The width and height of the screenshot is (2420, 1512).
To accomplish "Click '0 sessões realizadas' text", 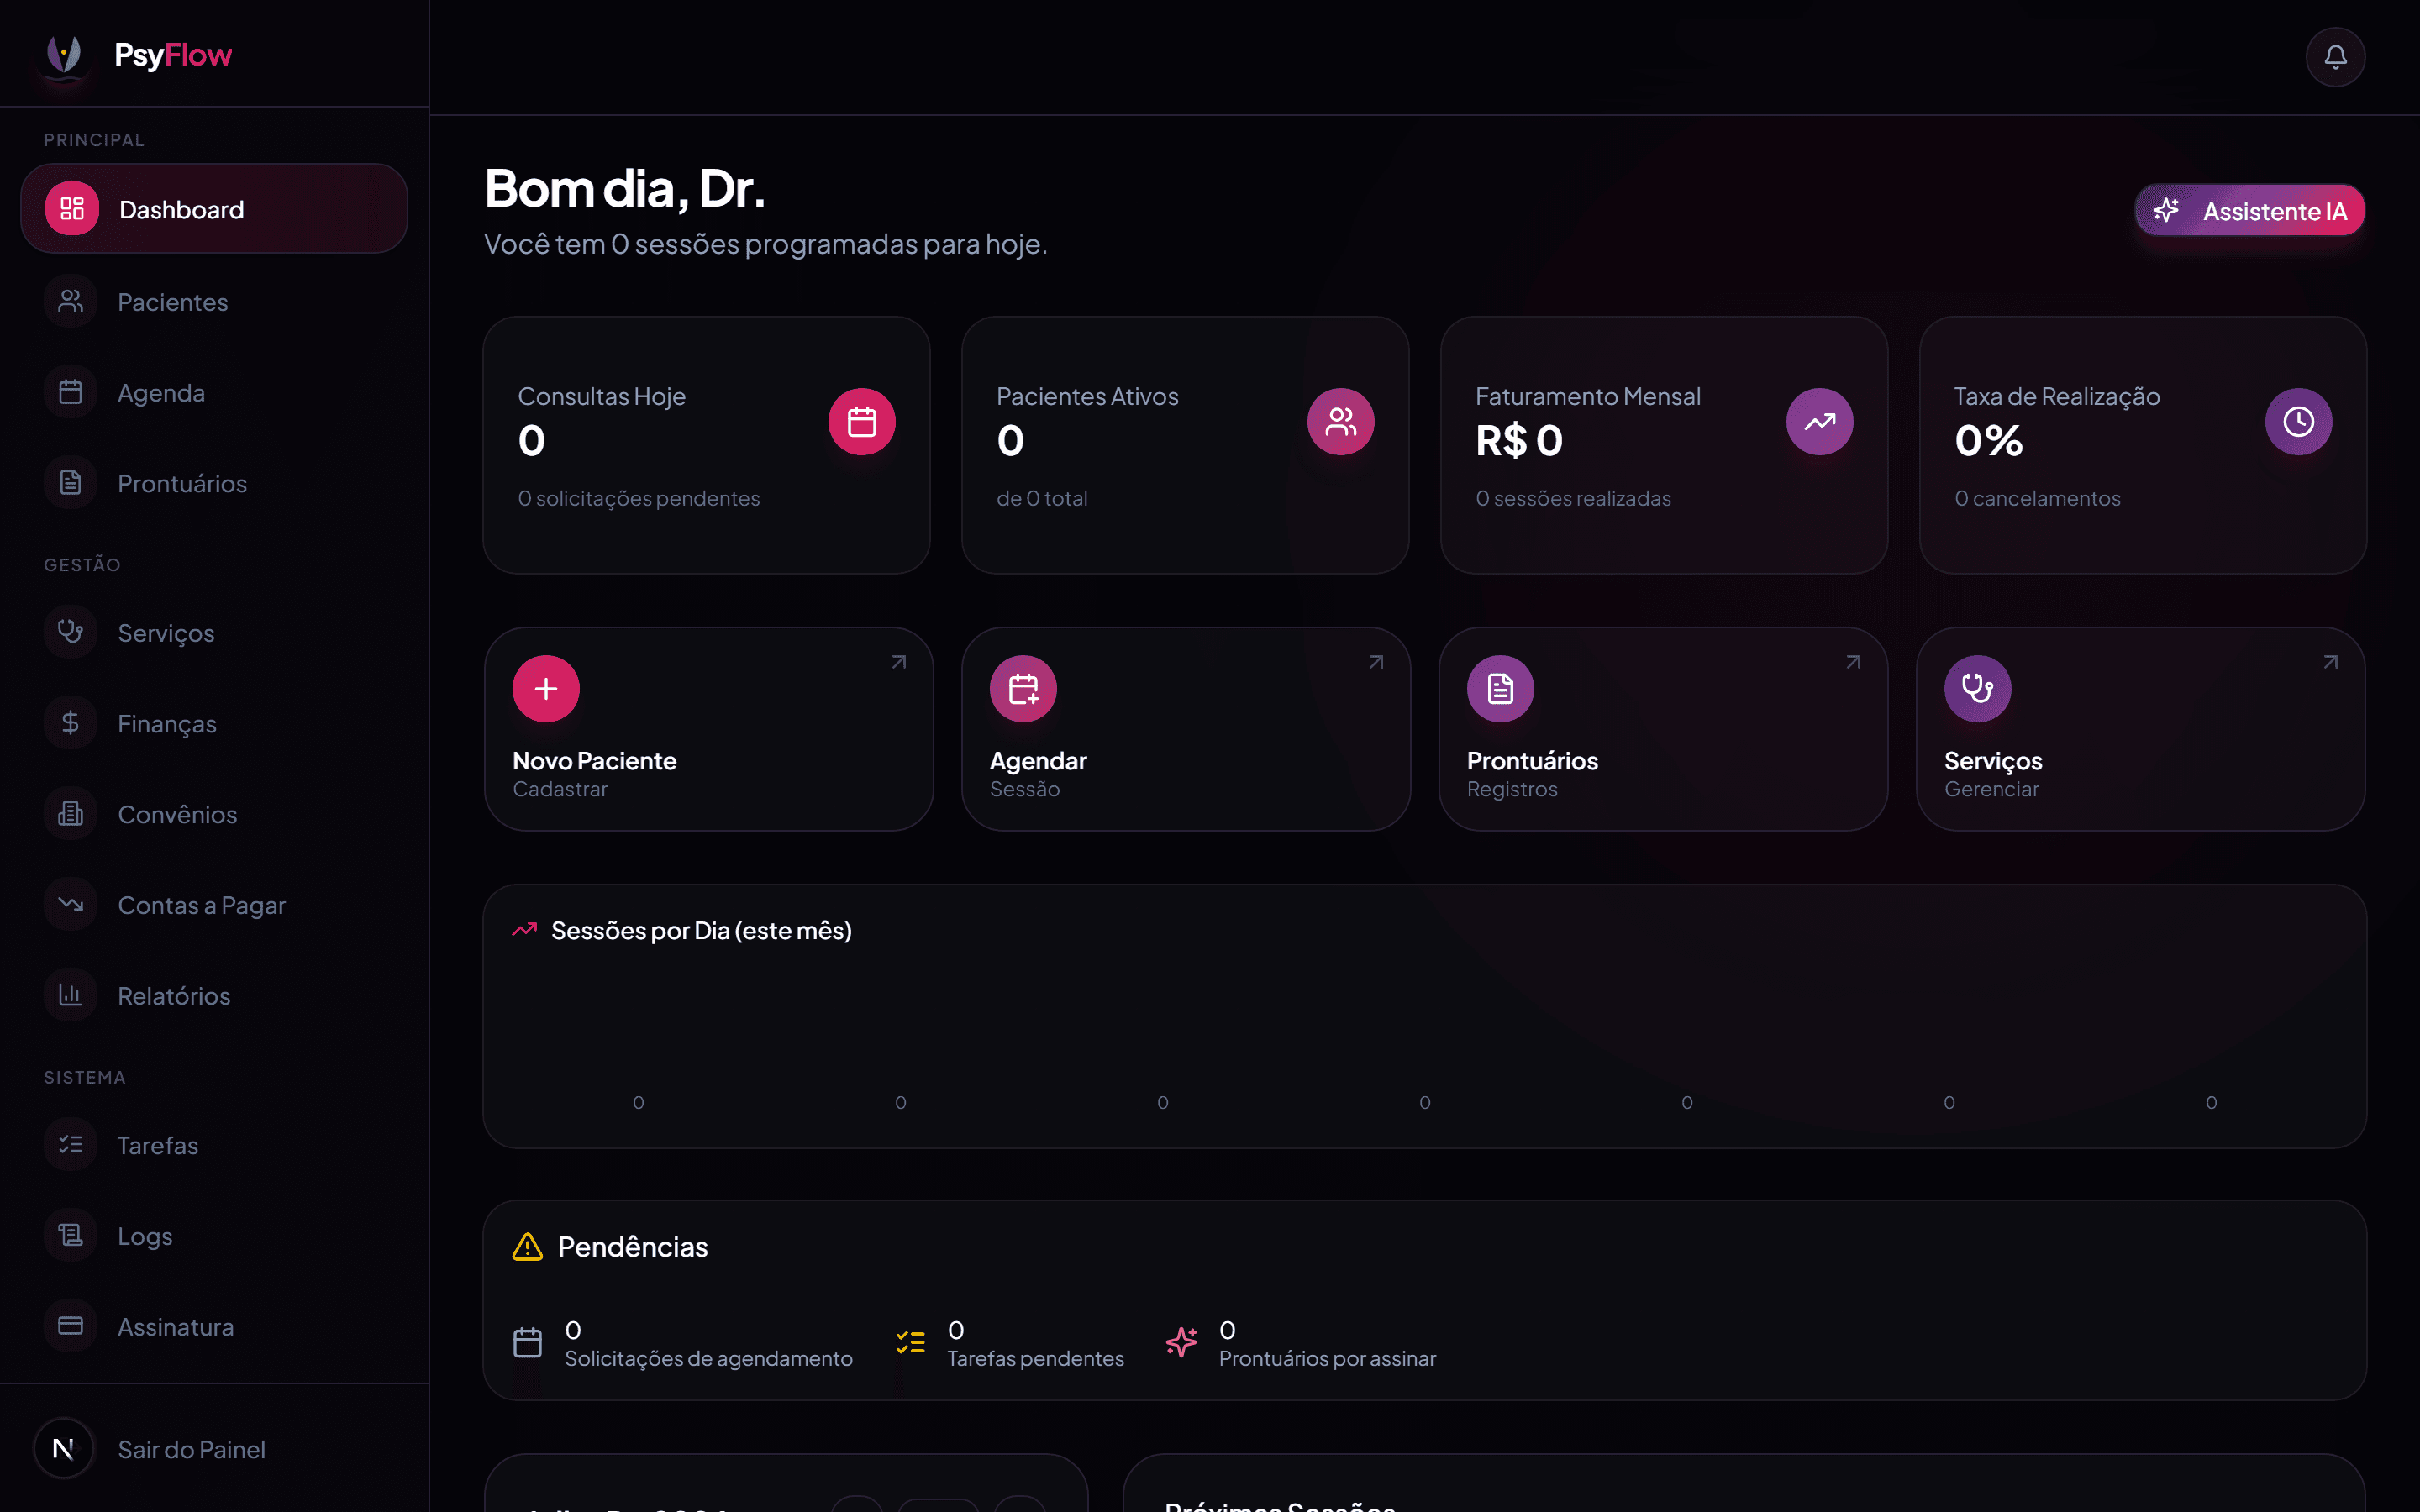I will point(1573,498).
